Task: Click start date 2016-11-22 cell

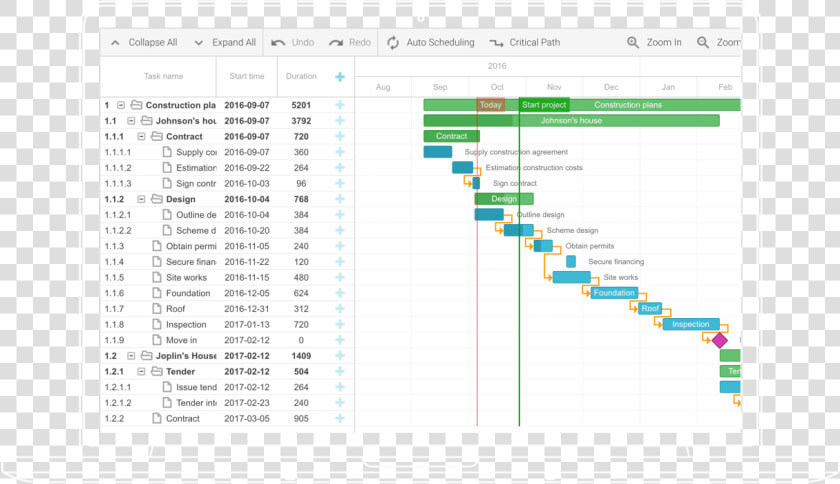Action: pyautogui.click(x=247, y=262)
